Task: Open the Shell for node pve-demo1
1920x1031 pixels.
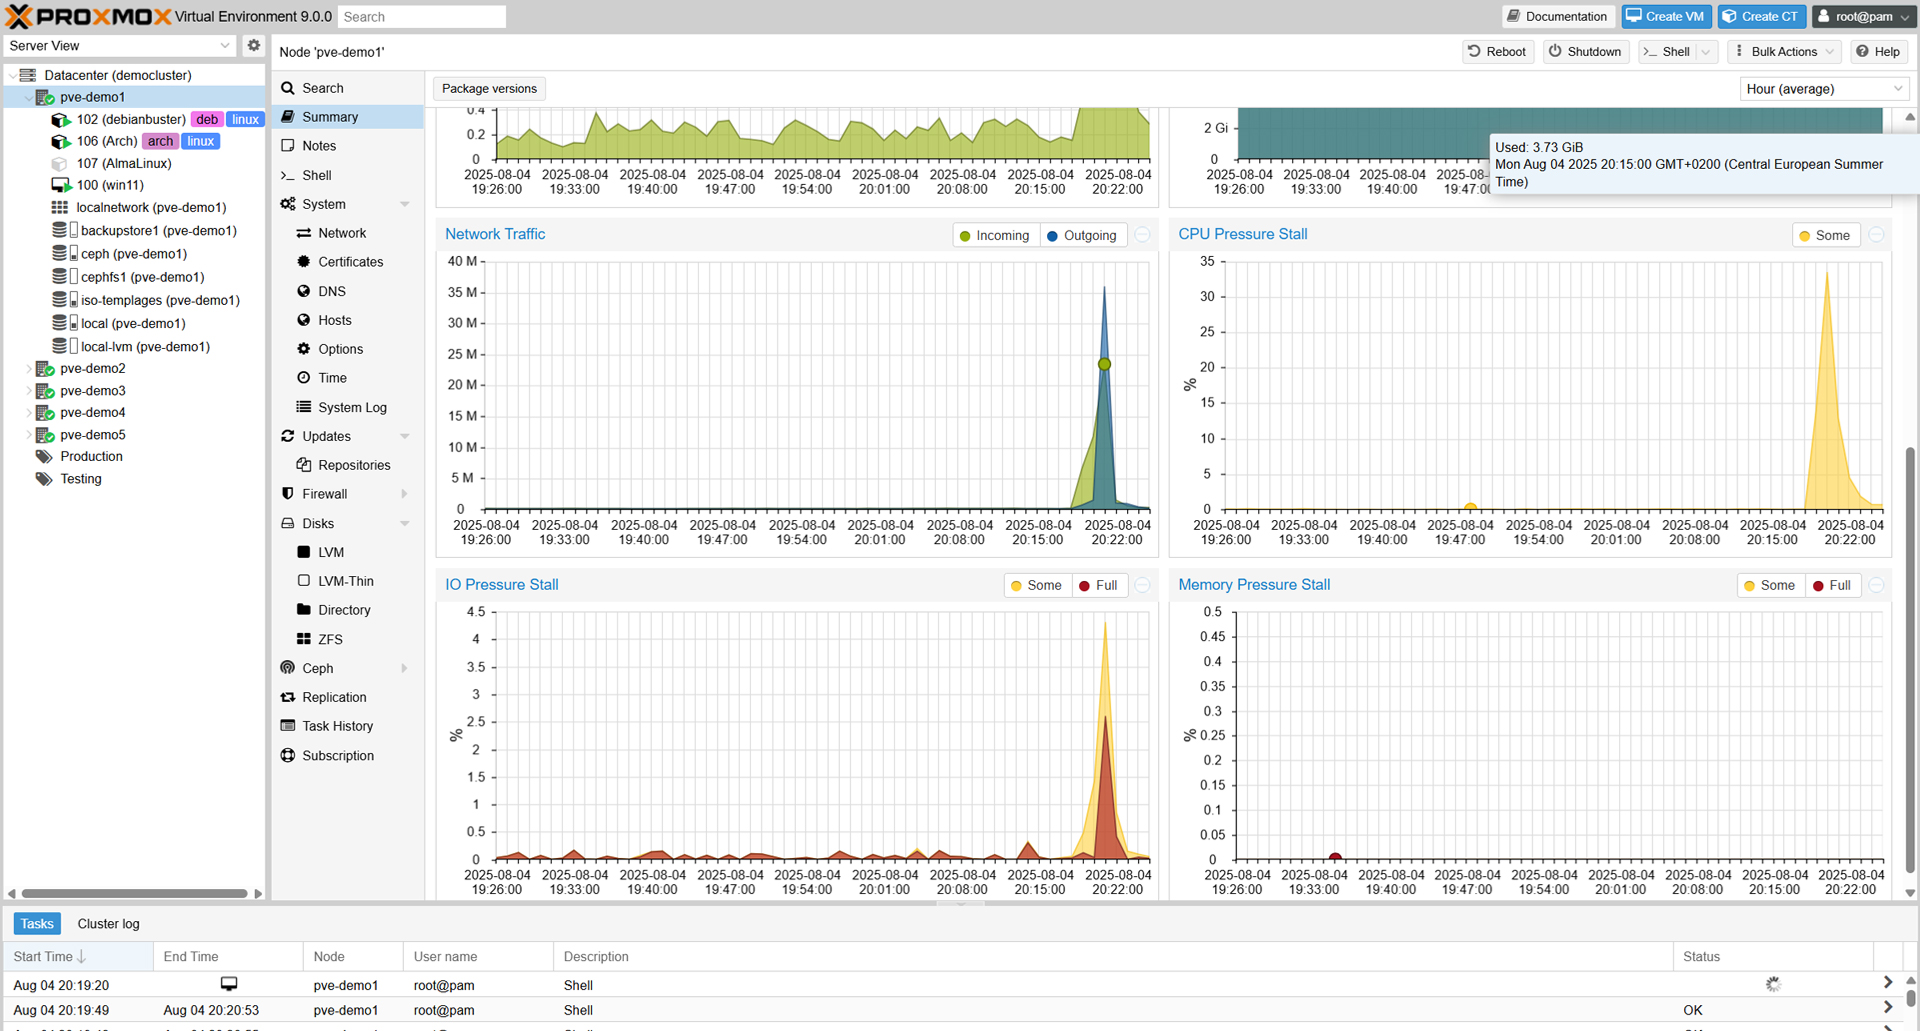Action: (314, 174)
